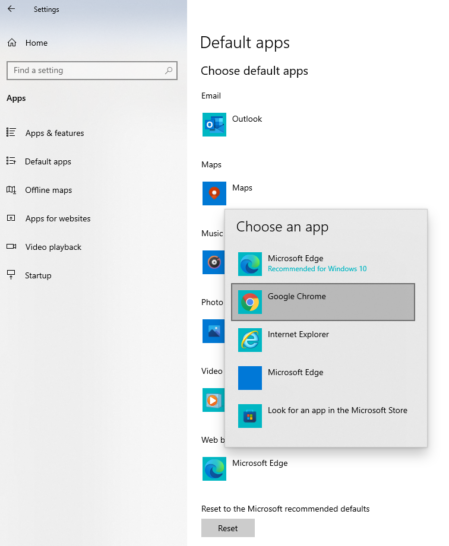Click the blank blue Edge tile icon
449x546 pixels.
(x=250, y=378)
